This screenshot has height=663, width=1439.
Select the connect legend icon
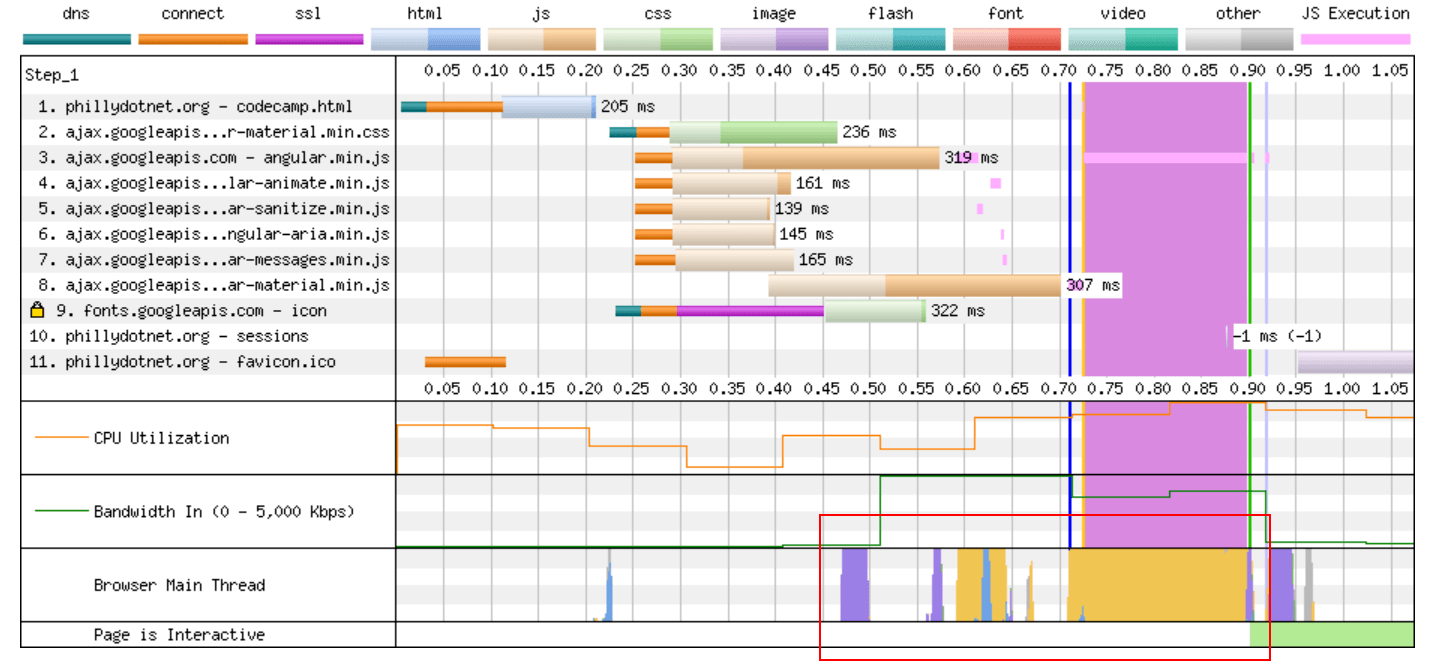click(x=192, y=36)
